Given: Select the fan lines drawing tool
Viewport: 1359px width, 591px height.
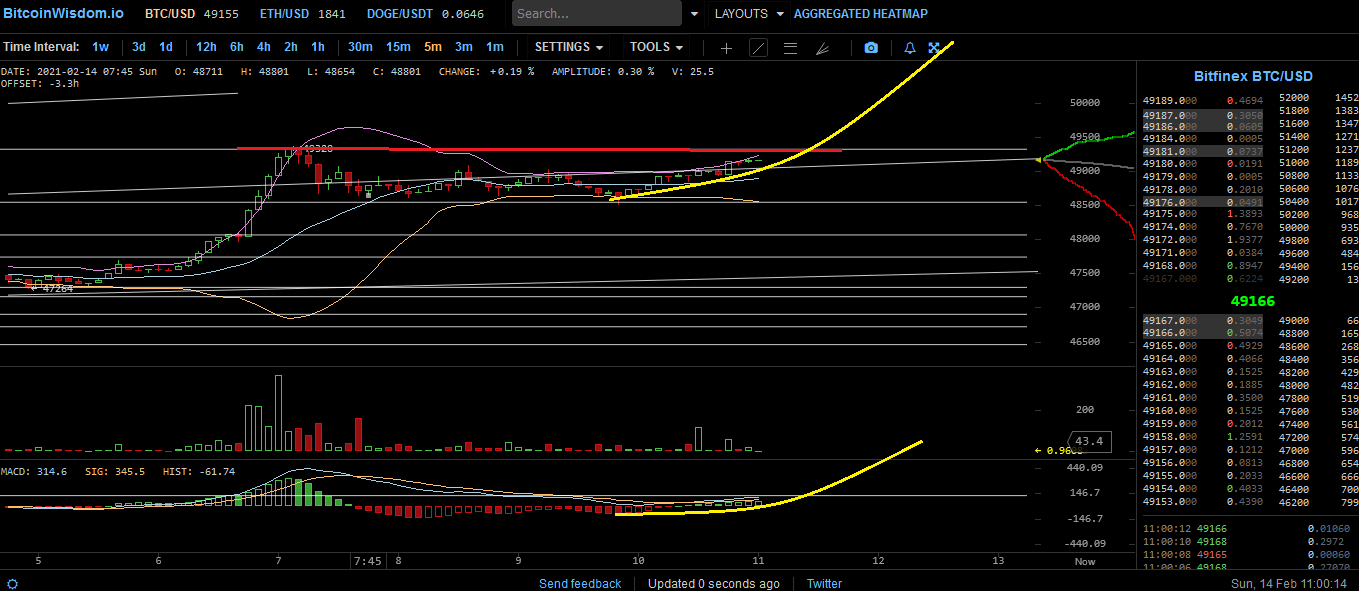Looking at the screenshot, I should [x=822, y=48].
